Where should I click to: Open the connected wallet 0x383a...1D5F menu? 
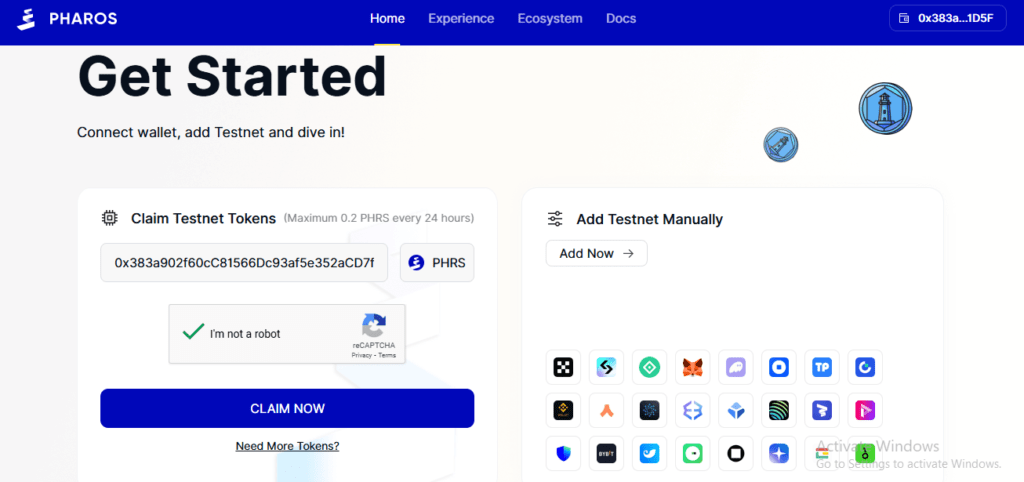(x=946, y=19)
